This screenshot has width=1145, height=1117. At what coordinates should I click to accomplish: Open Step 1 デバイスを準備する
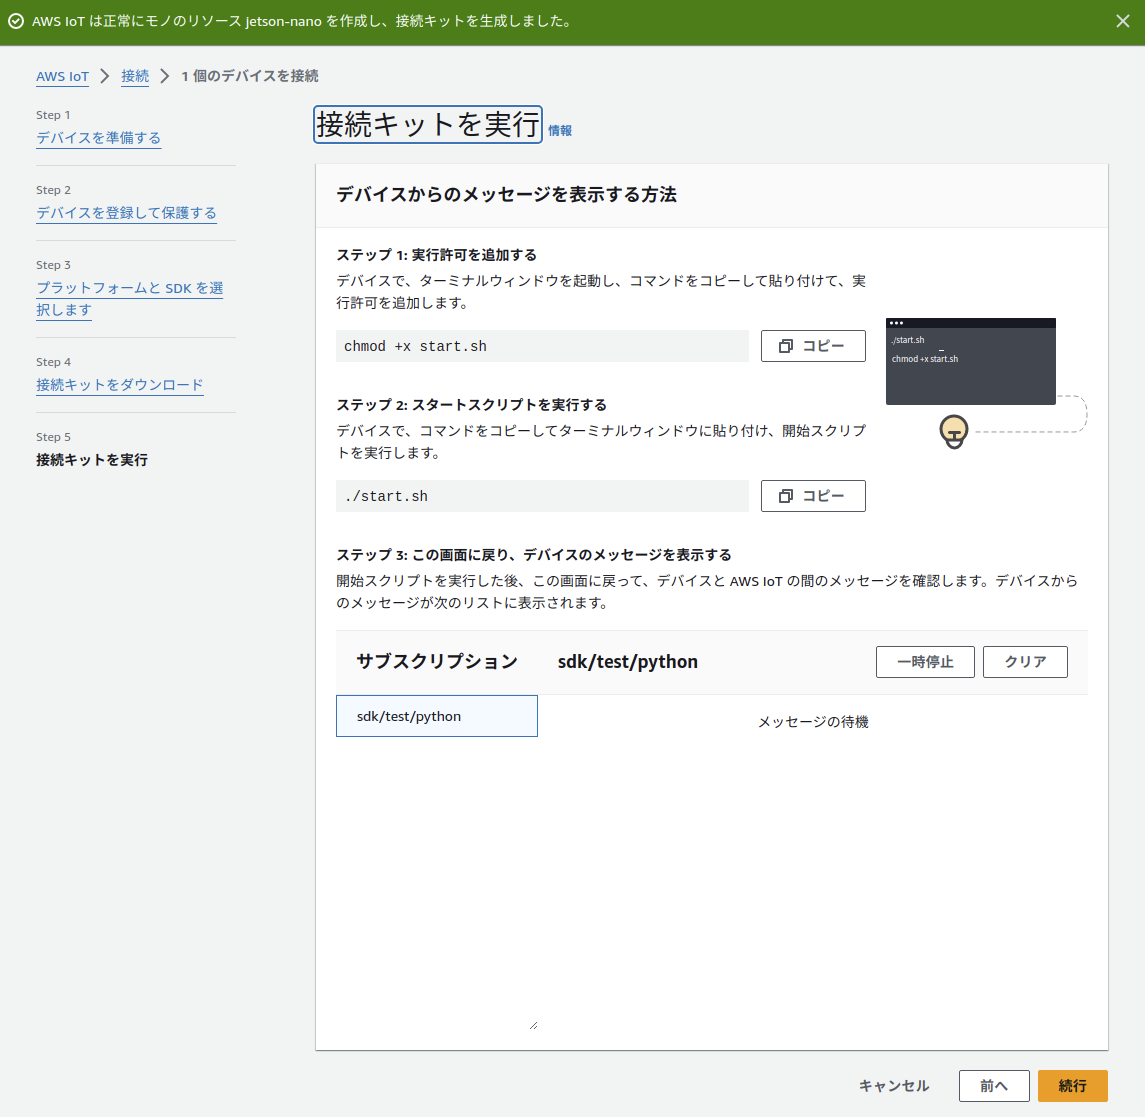click(x=98, y=138)
